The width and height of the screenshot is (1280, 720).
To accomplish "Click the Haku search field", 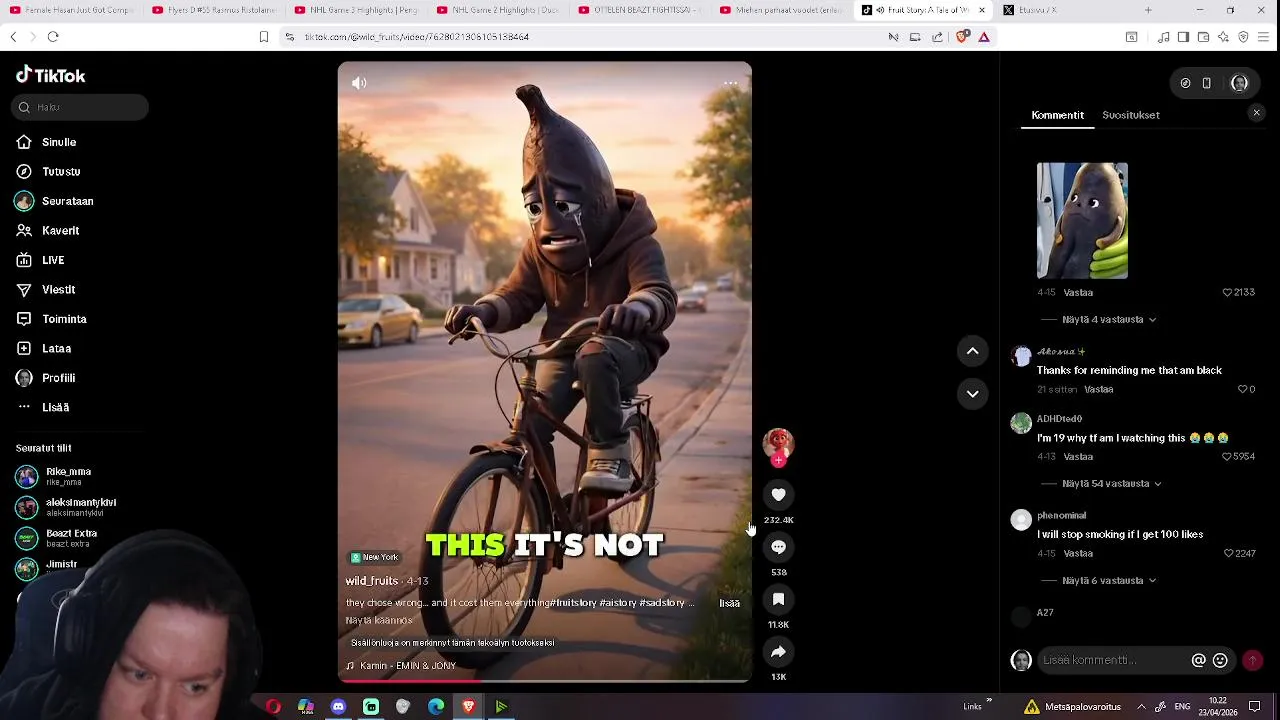I will pos(81,107).
